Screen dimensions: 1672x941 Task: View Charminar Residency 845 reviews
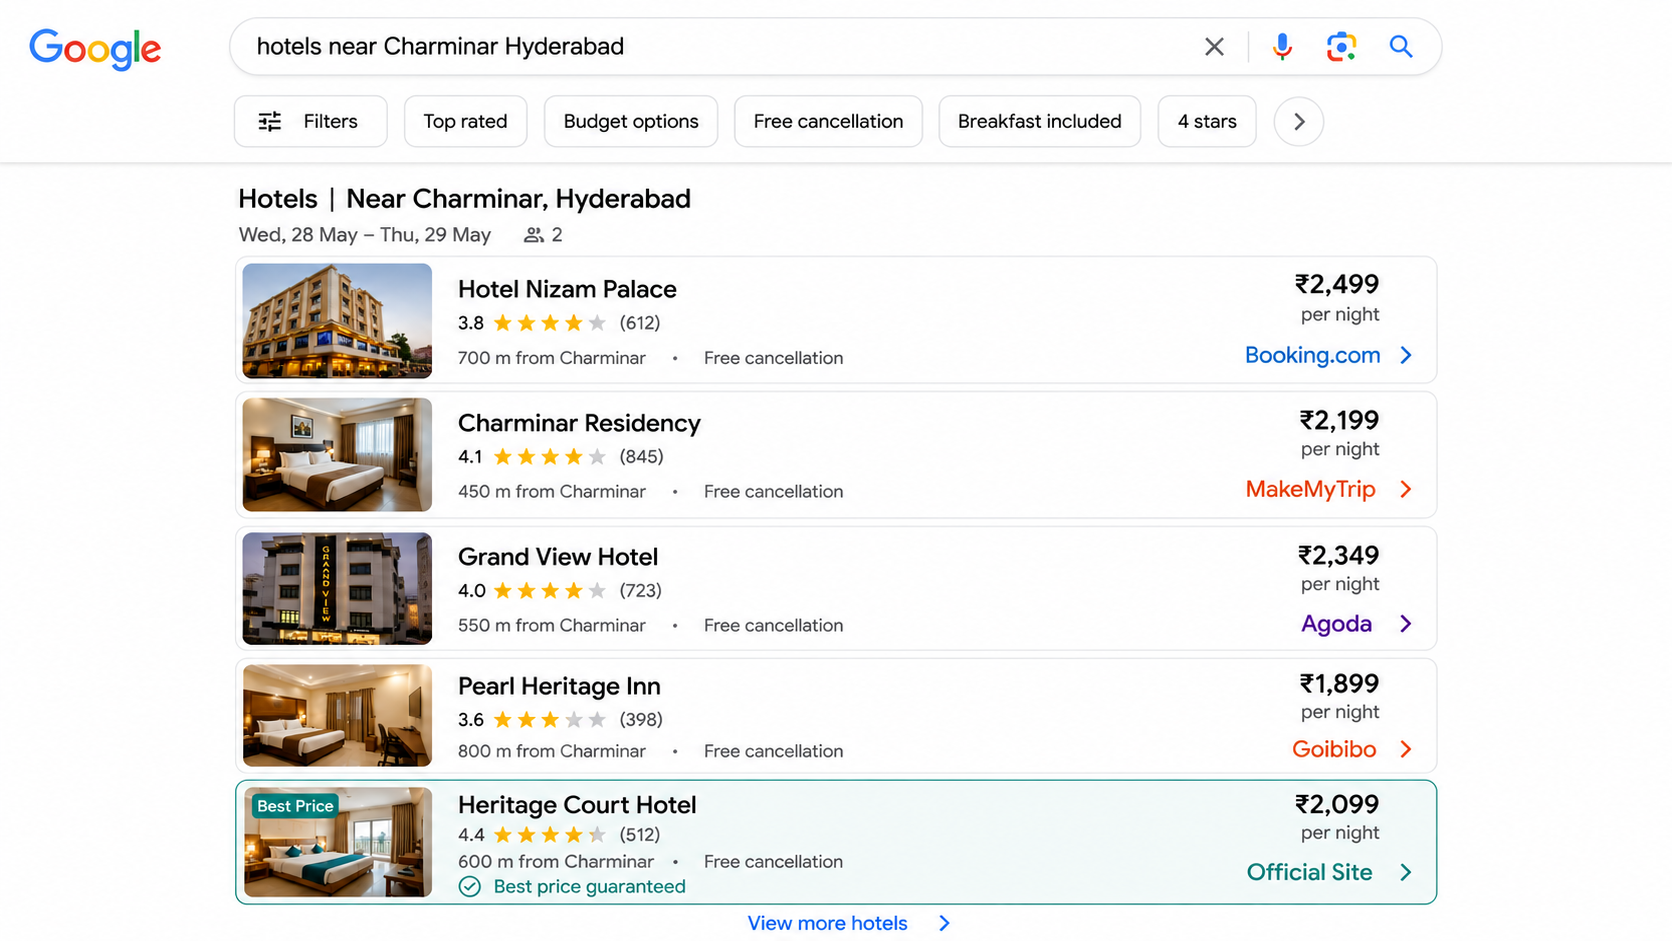[641, 457]
